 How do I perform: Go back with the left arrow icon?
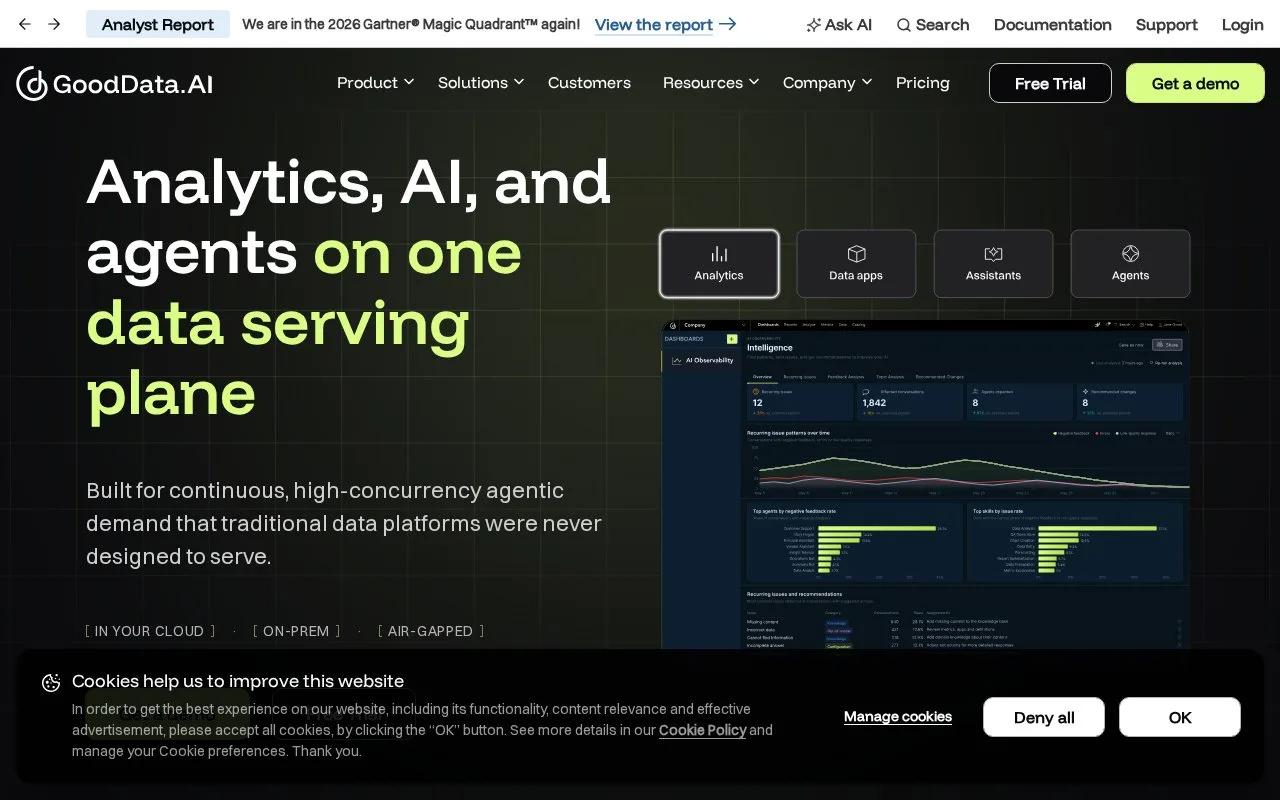pos(25,24)
